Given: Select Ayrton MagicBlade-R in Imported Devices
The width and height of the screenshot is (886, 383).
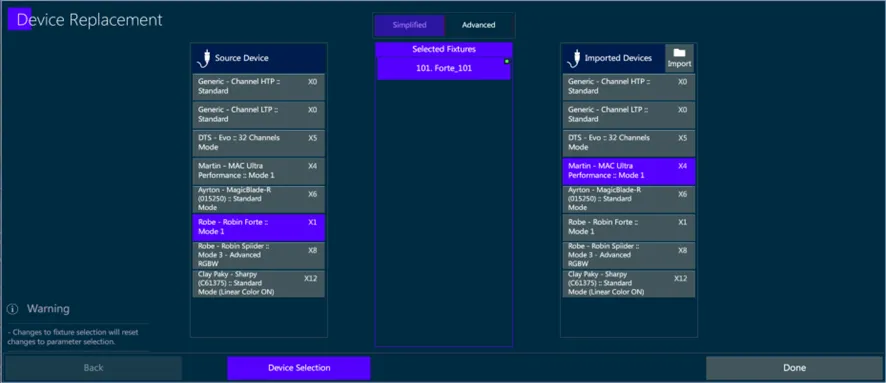Looking at the screenshot, I should pyautogui.click(x=629, y=199).
